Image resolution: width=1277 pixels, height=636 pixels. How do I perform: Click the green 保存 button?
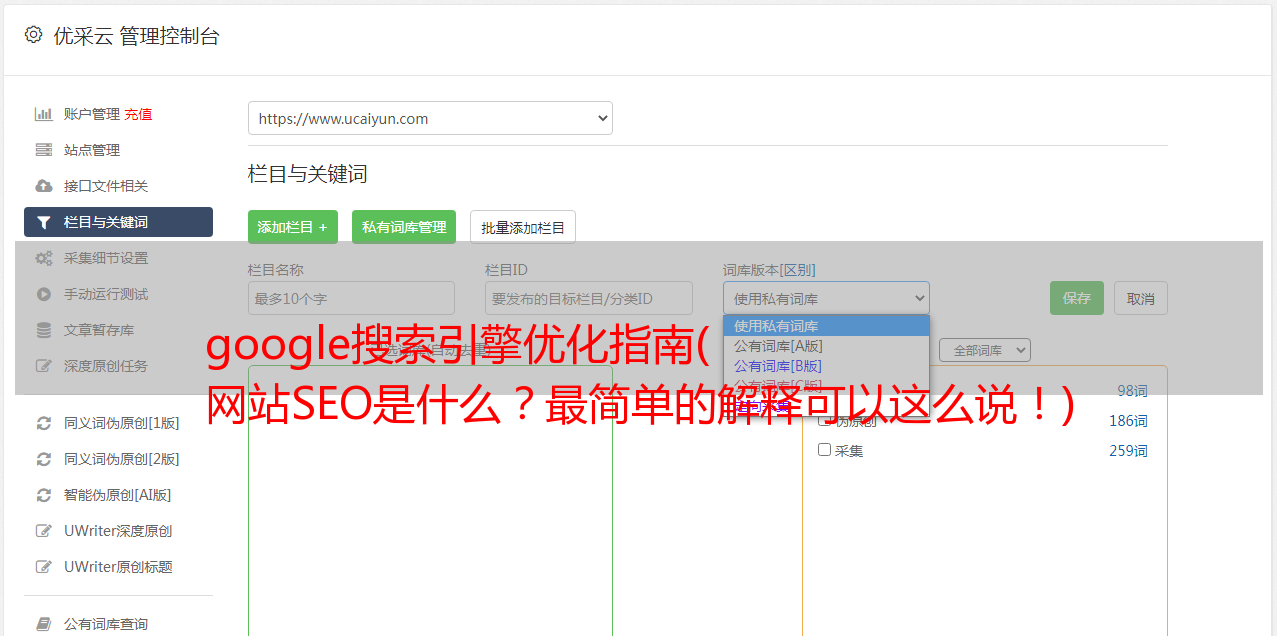[1077, 298]
